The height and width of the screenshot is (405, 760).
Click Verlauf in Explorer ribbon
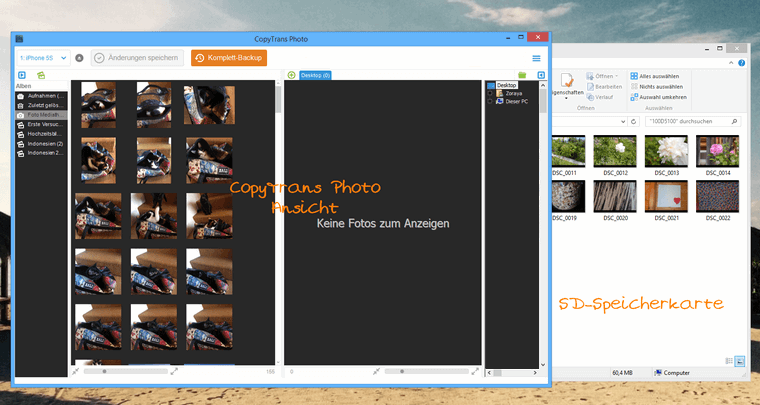click(x=600, y=97)
